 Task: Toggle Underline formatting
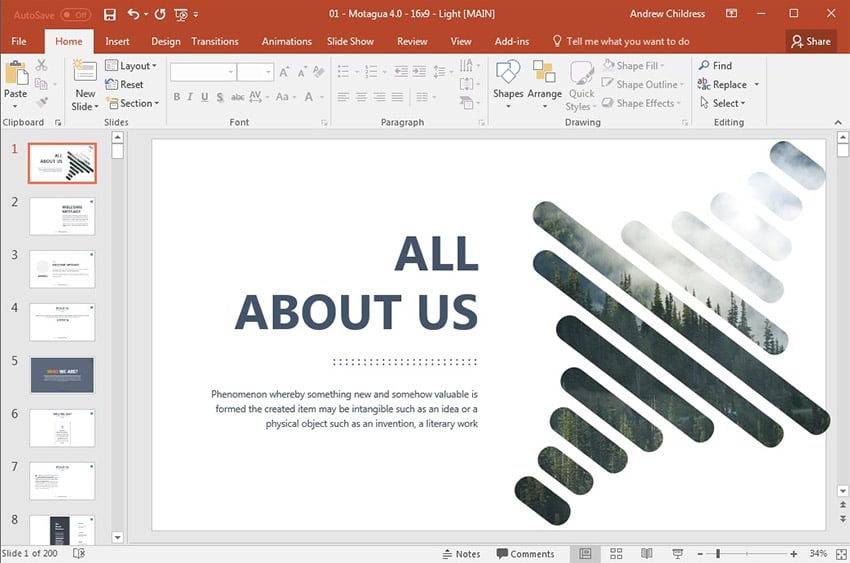(x=204, y=97)
